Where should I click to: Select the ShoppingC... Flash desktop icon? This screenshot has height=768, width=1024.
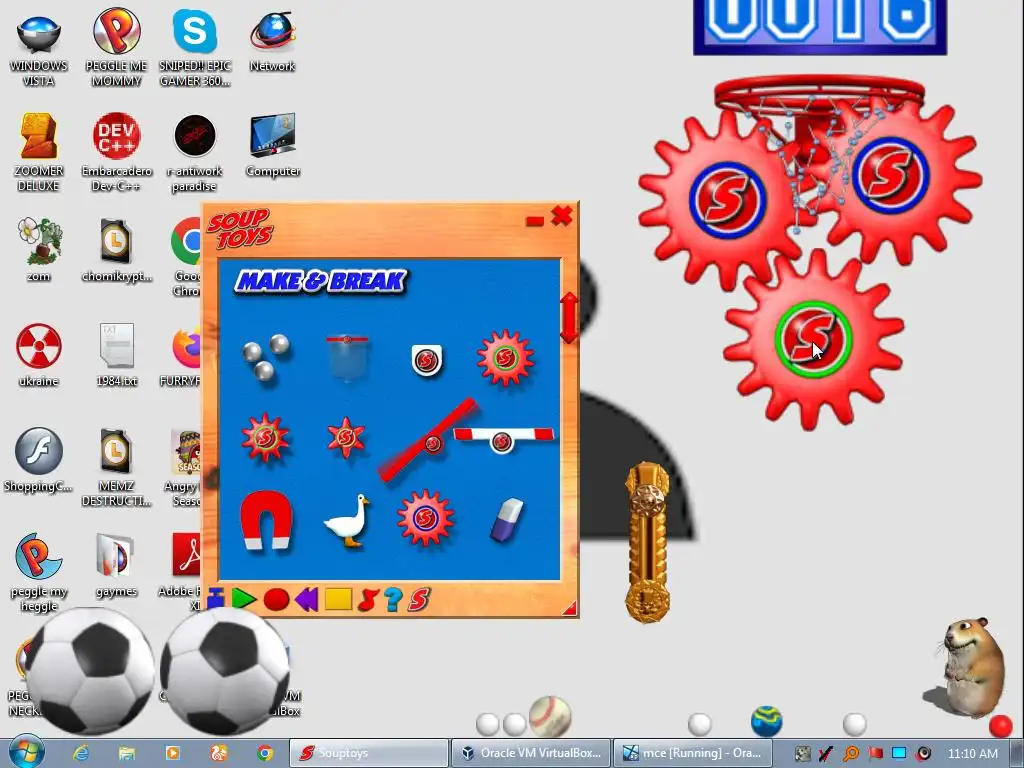[x=39, y=460]
